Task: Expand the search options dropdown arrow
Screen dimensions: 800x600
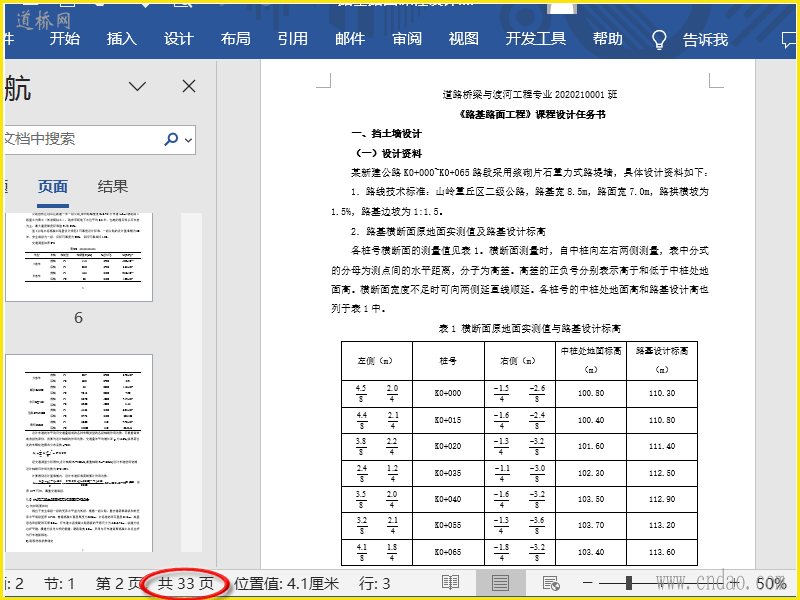Action: point(189,139)
